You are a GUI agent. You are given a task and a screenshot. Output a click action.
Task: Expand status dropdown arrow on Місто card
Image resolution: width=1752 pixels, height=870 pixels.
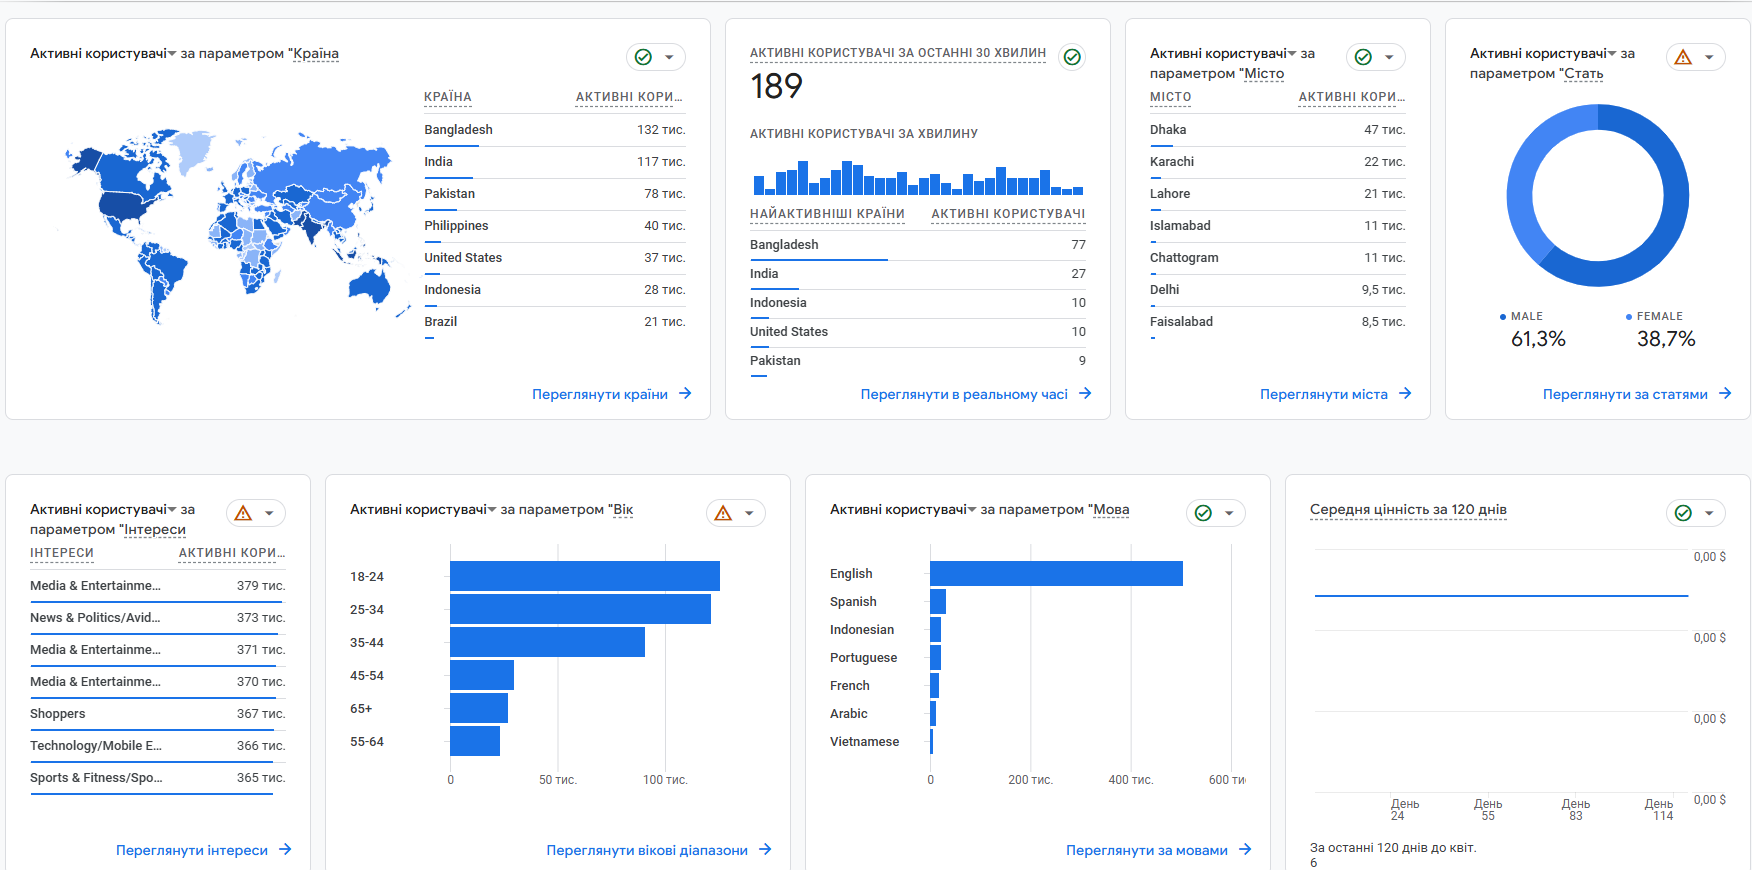1389,57
